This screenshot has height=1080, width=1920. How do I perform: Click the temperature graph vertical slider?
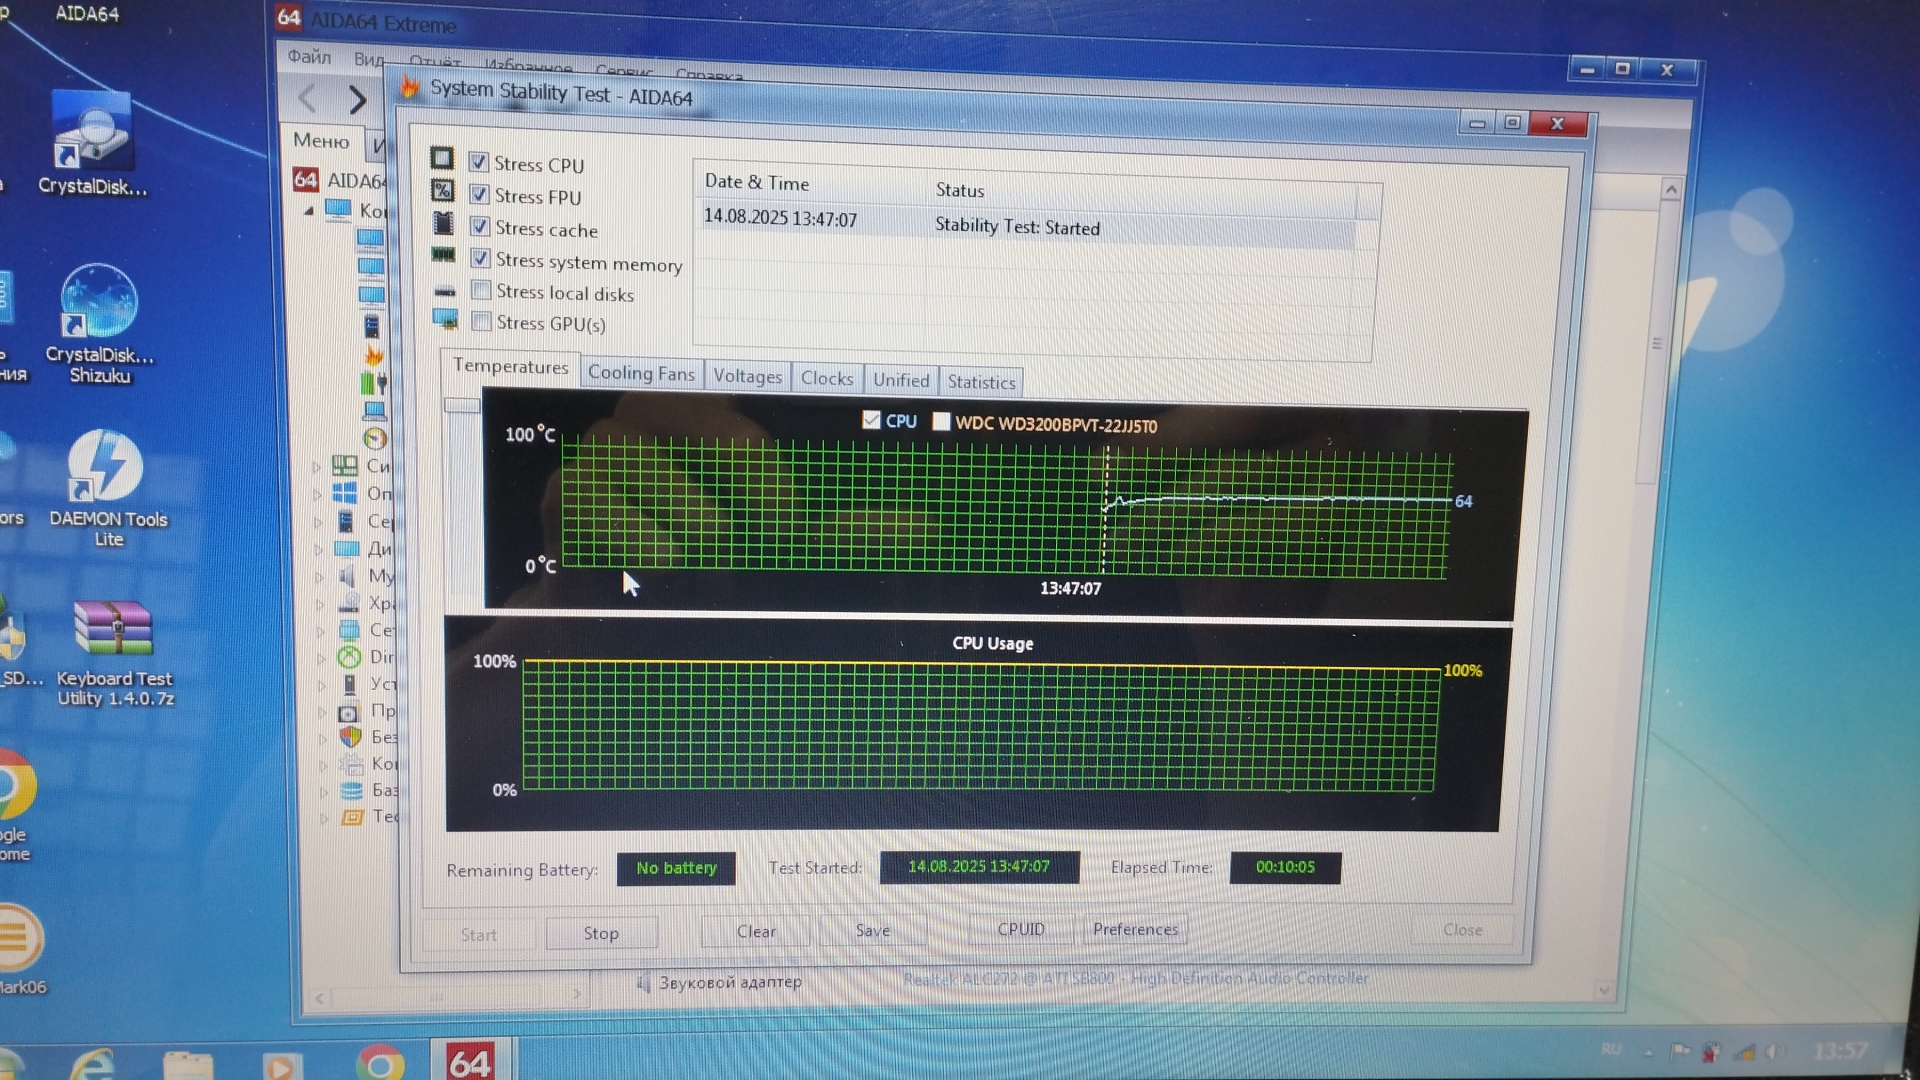coord(462,406)
